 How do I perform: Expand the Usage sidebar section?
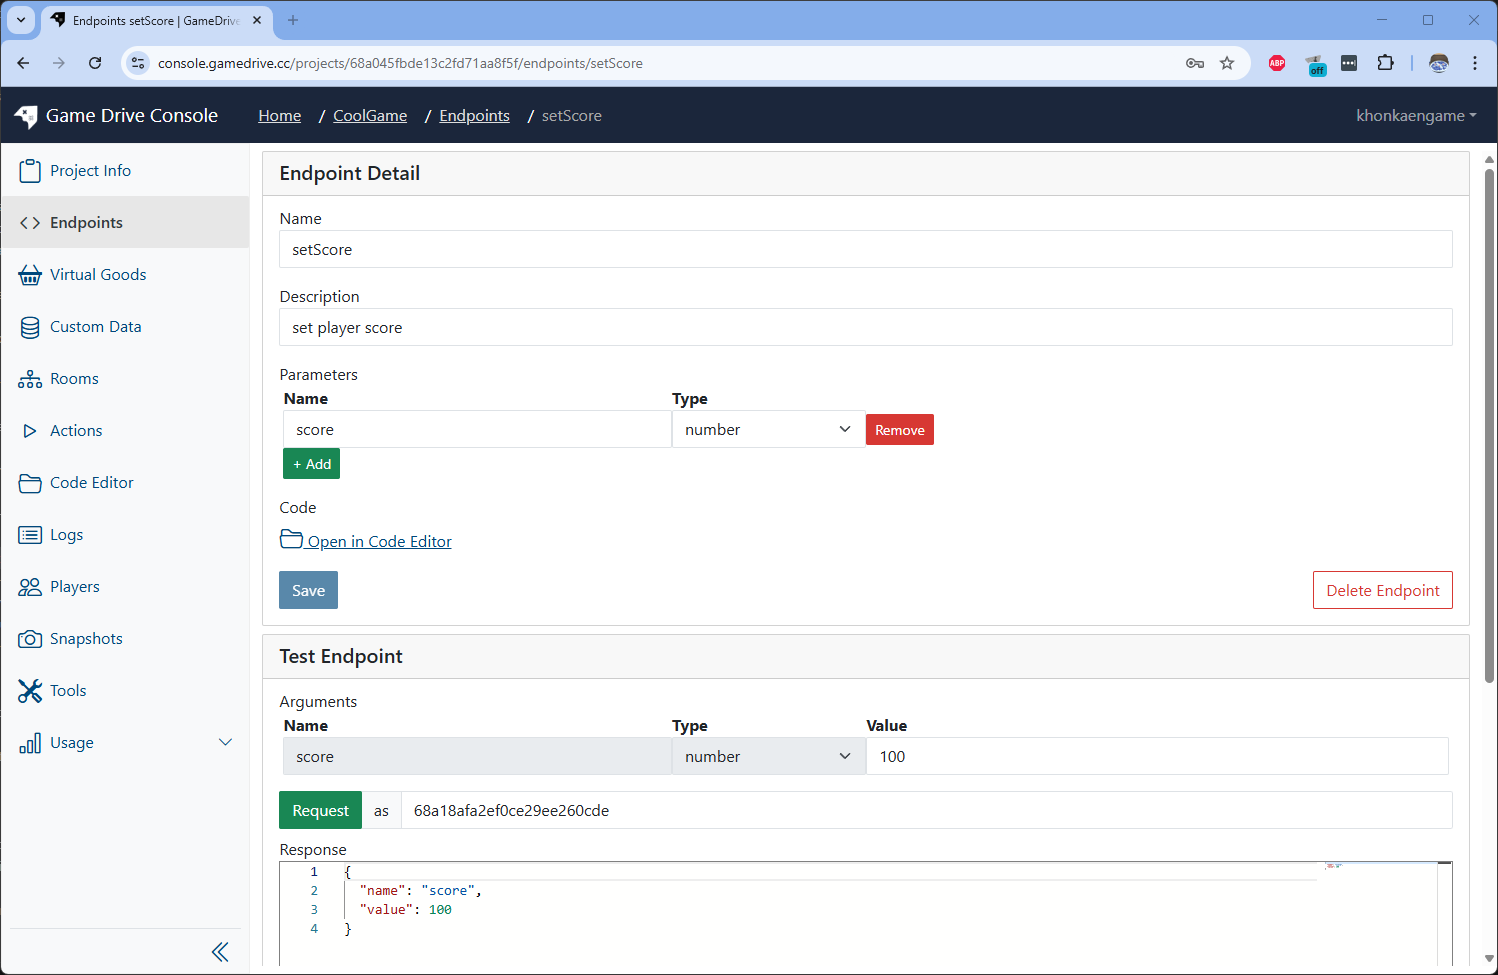click(225, 742)
